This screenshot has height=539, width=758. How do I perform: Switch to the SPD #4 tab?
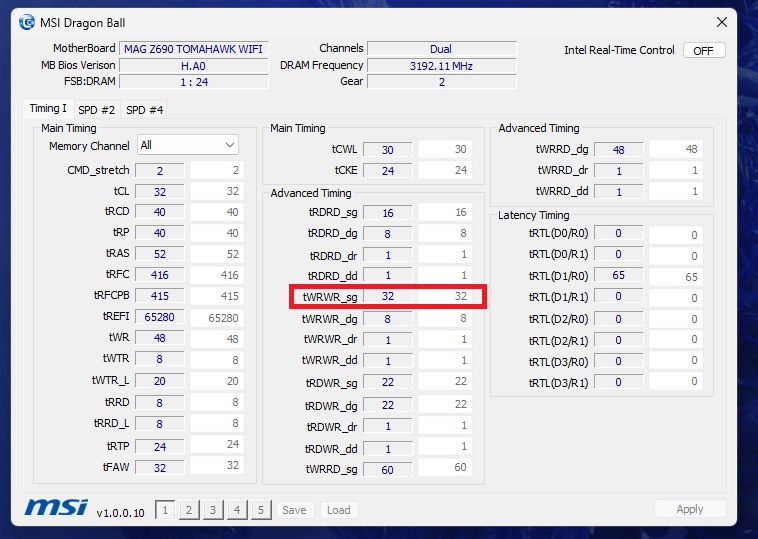pos(145,110)
